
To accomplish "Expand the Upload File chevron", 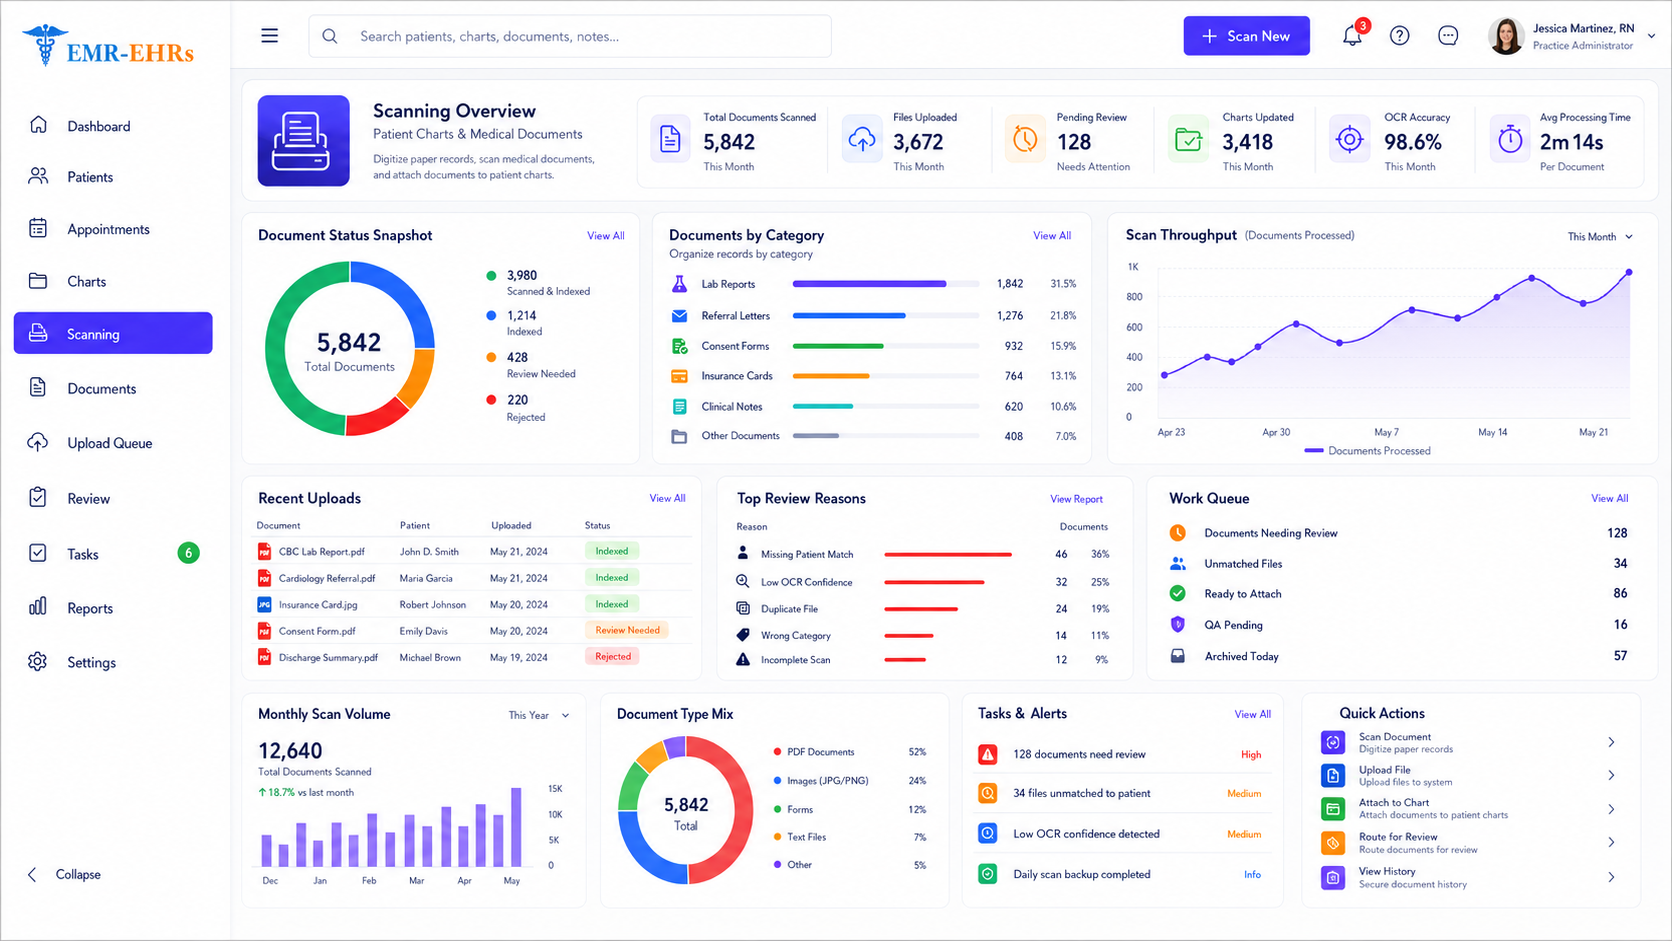I will click(x=1611, y=775).
